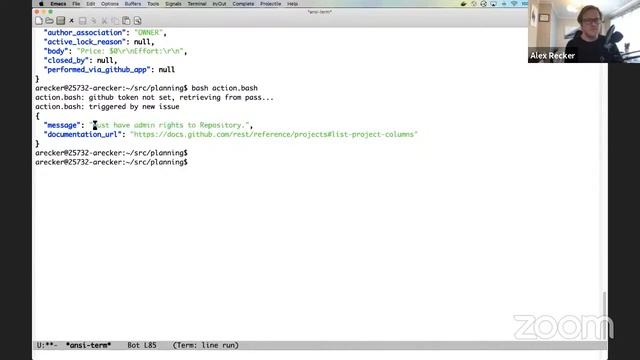Click the last empty shell prompt line
This screenshot has width=640, height=360.
click(111, 162)
